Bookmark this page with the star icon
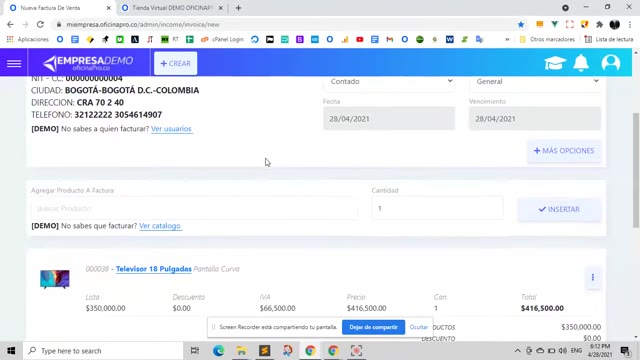 coord(521,24)
